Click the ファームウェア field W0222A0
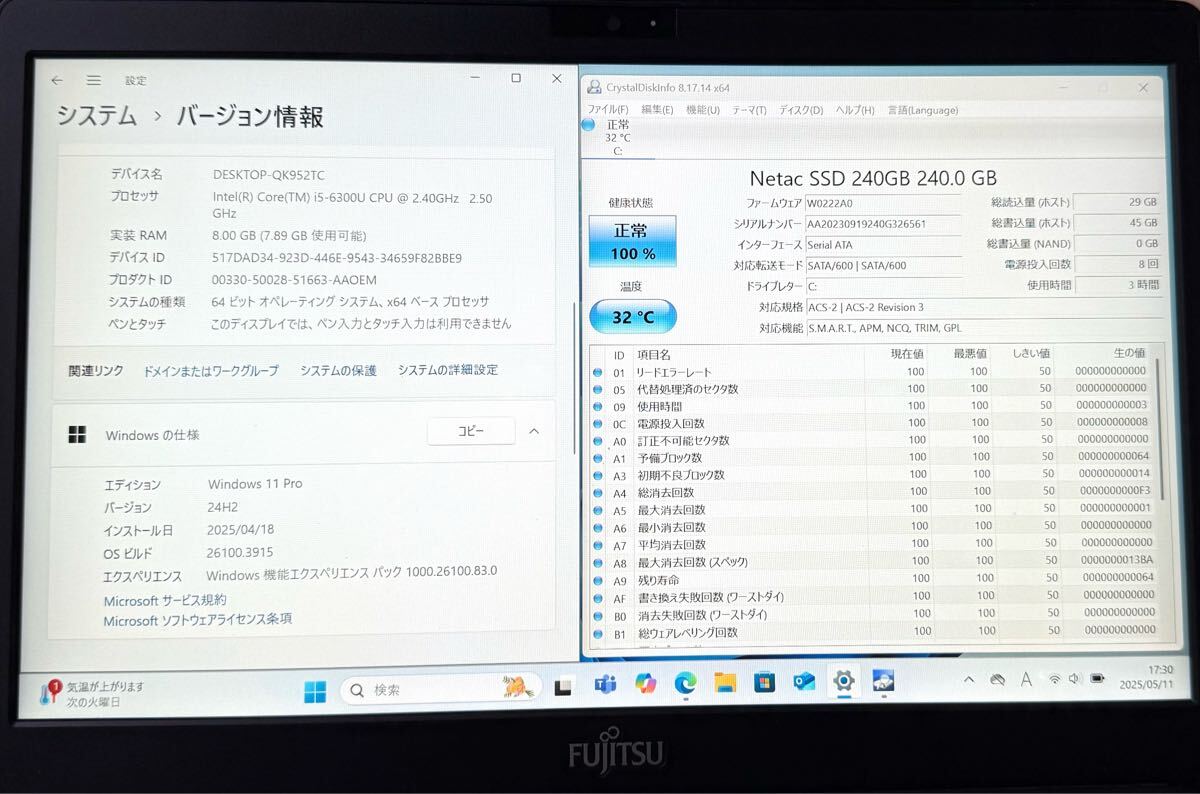Image resolution: width=1200 pixels, height=794 pixels. 884,203
